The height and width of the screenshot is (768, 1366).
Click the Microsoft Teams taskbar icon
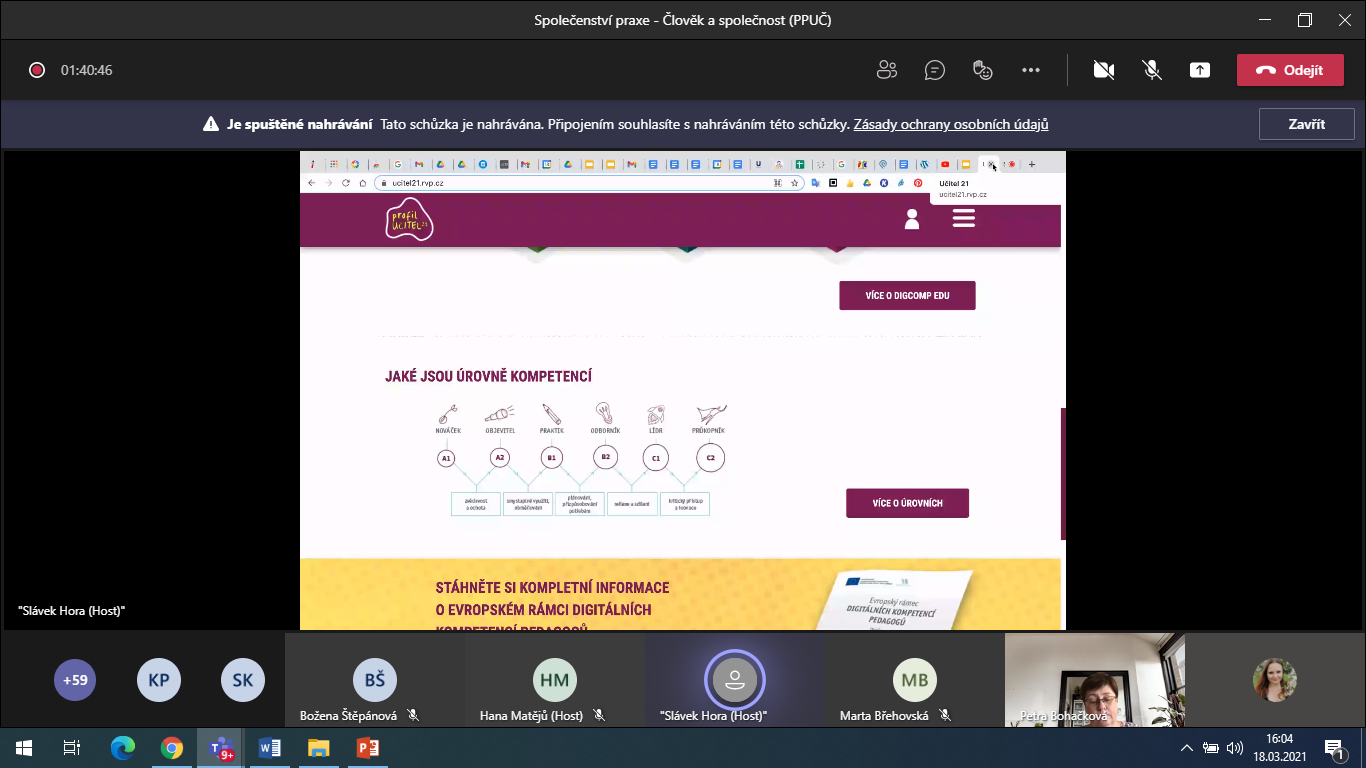[221, 748]
